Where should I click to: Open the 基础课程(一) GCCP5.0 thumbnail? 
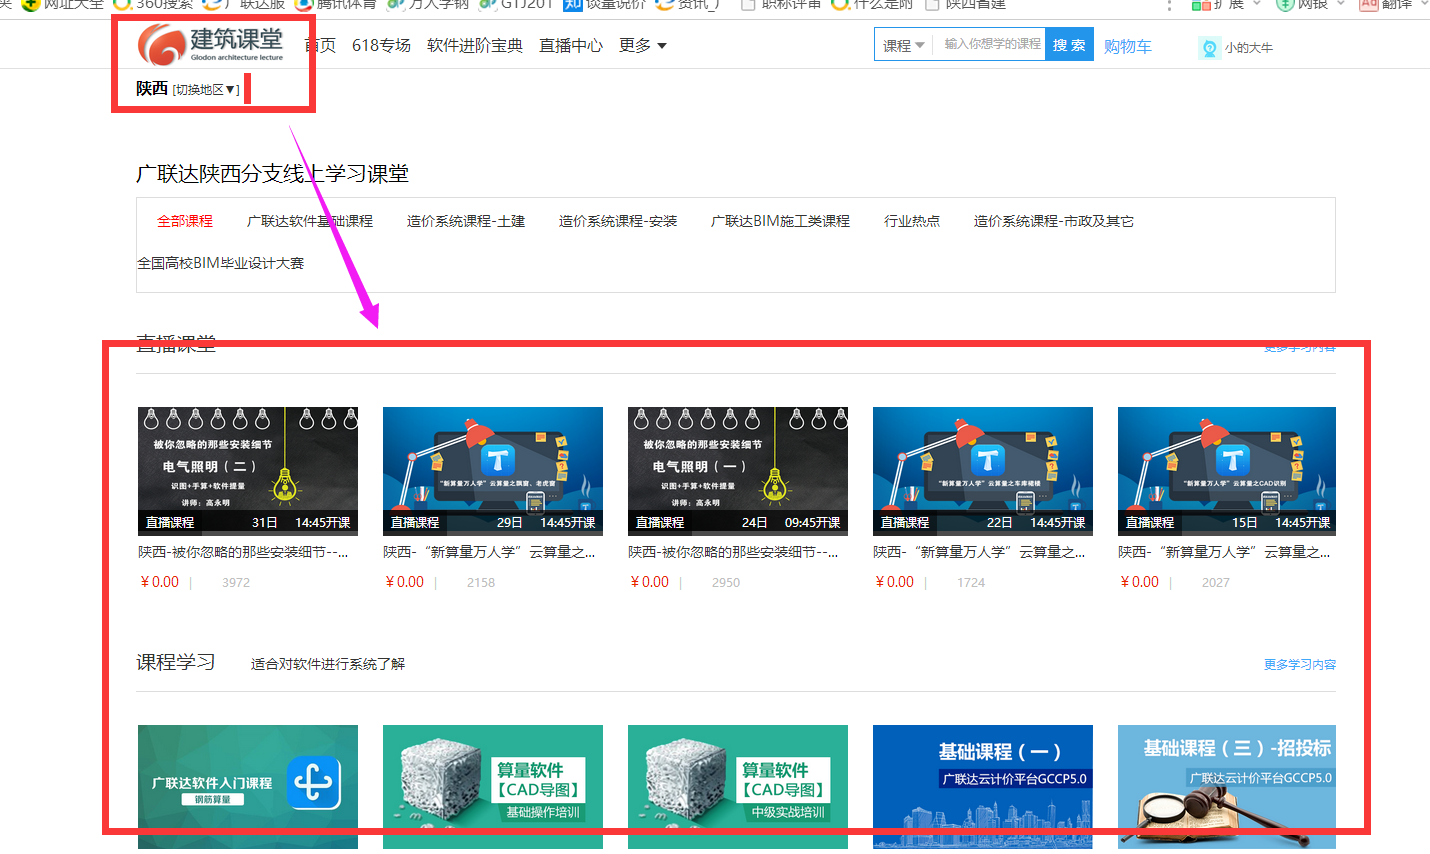[x=983, y=787]
